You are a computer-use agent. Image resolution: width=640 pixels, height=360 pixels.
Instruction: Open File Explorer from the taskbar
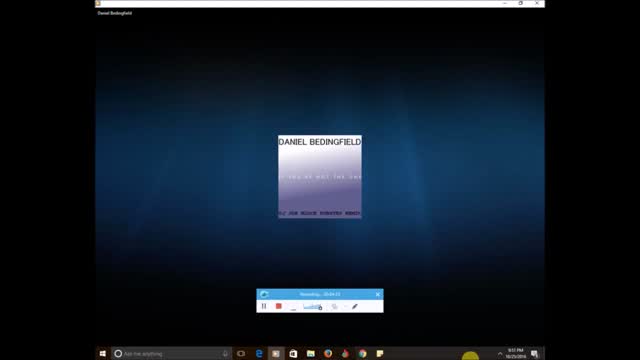(x=311, y=353)
